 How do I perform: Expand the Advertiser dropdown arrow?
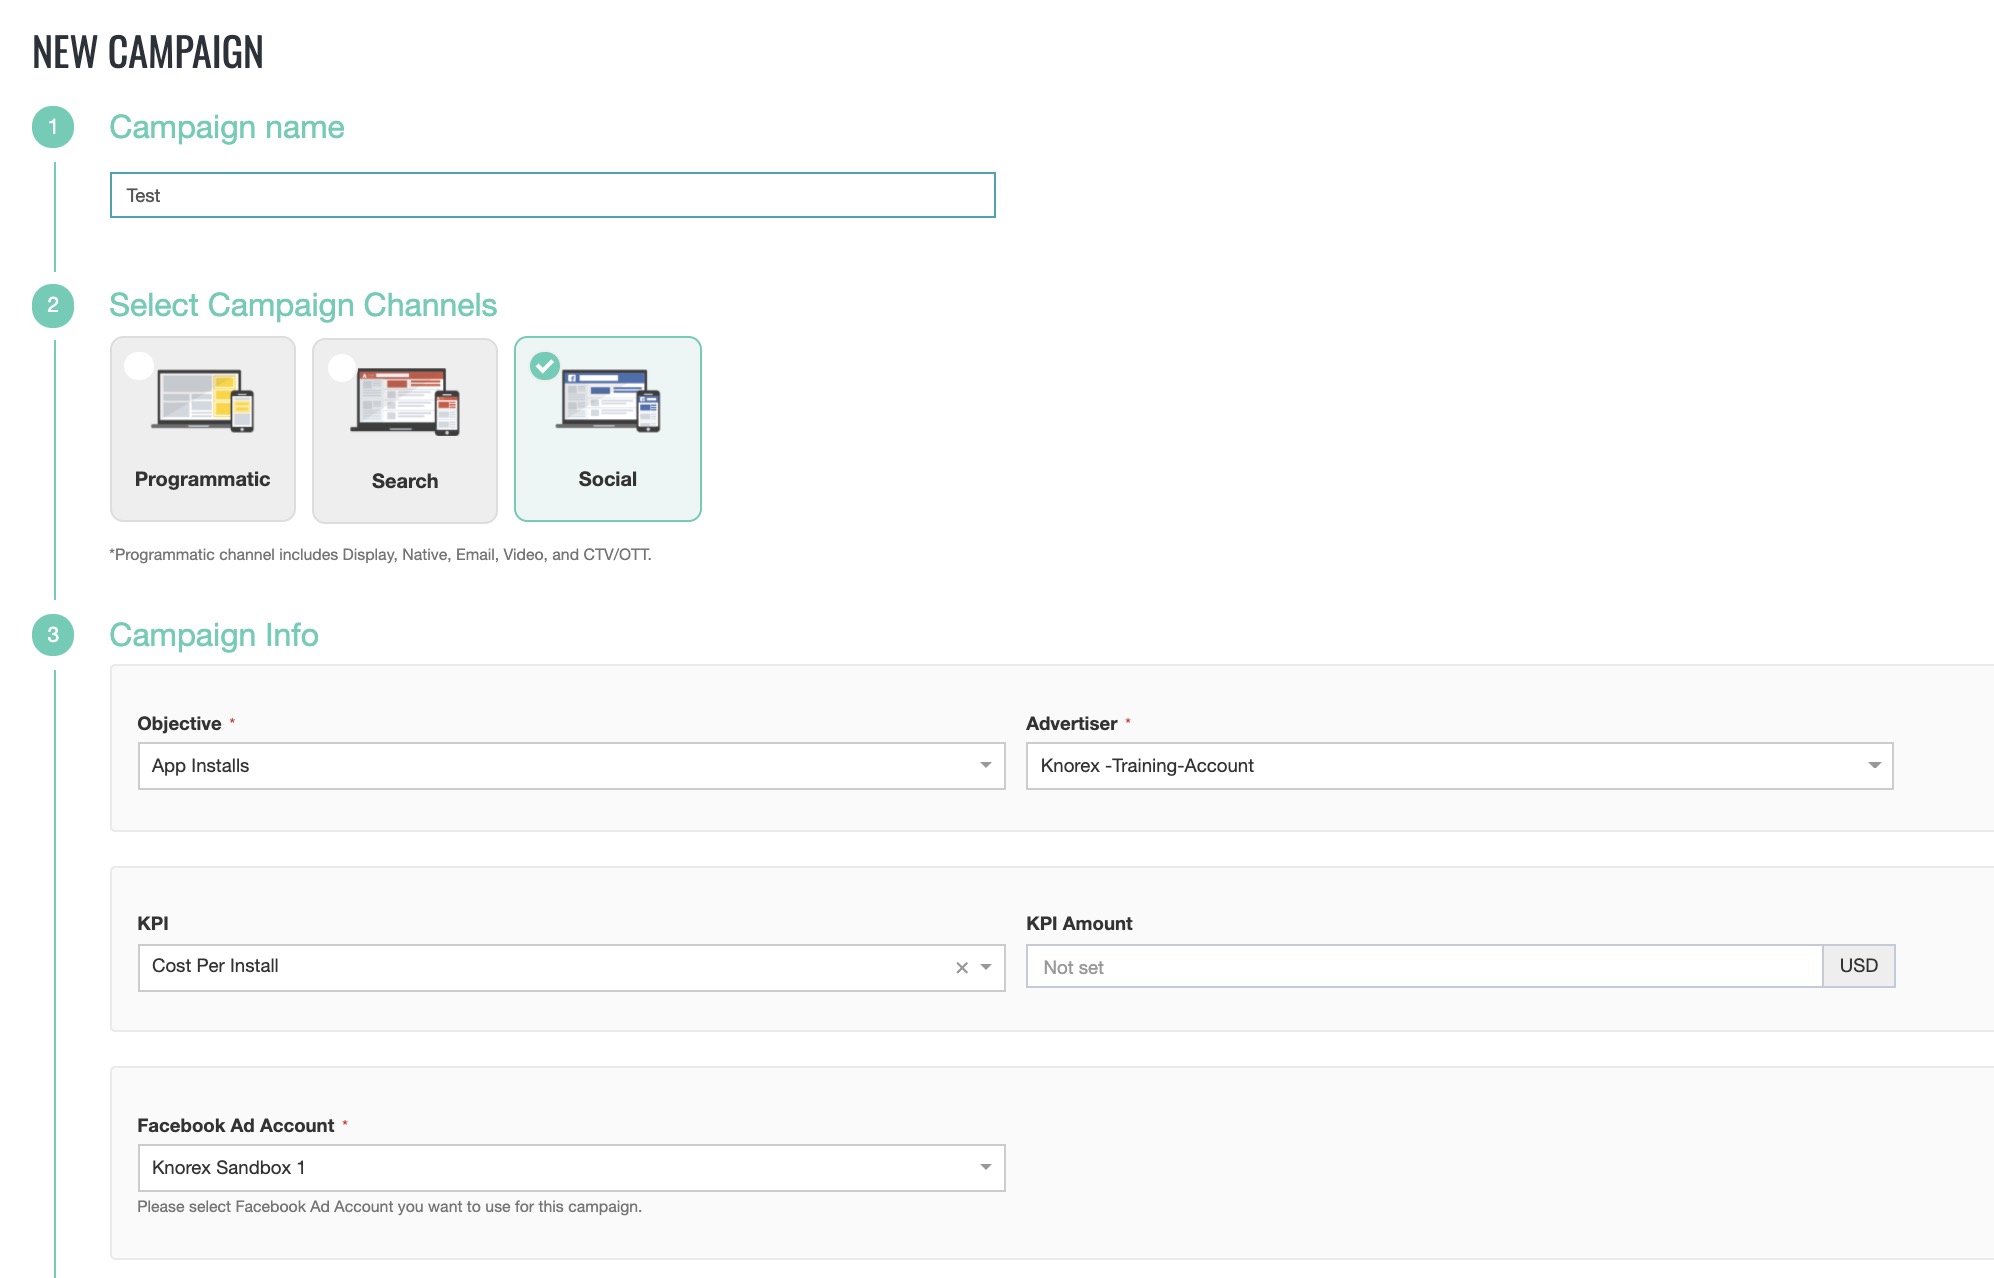click(x=1874, y=766)
